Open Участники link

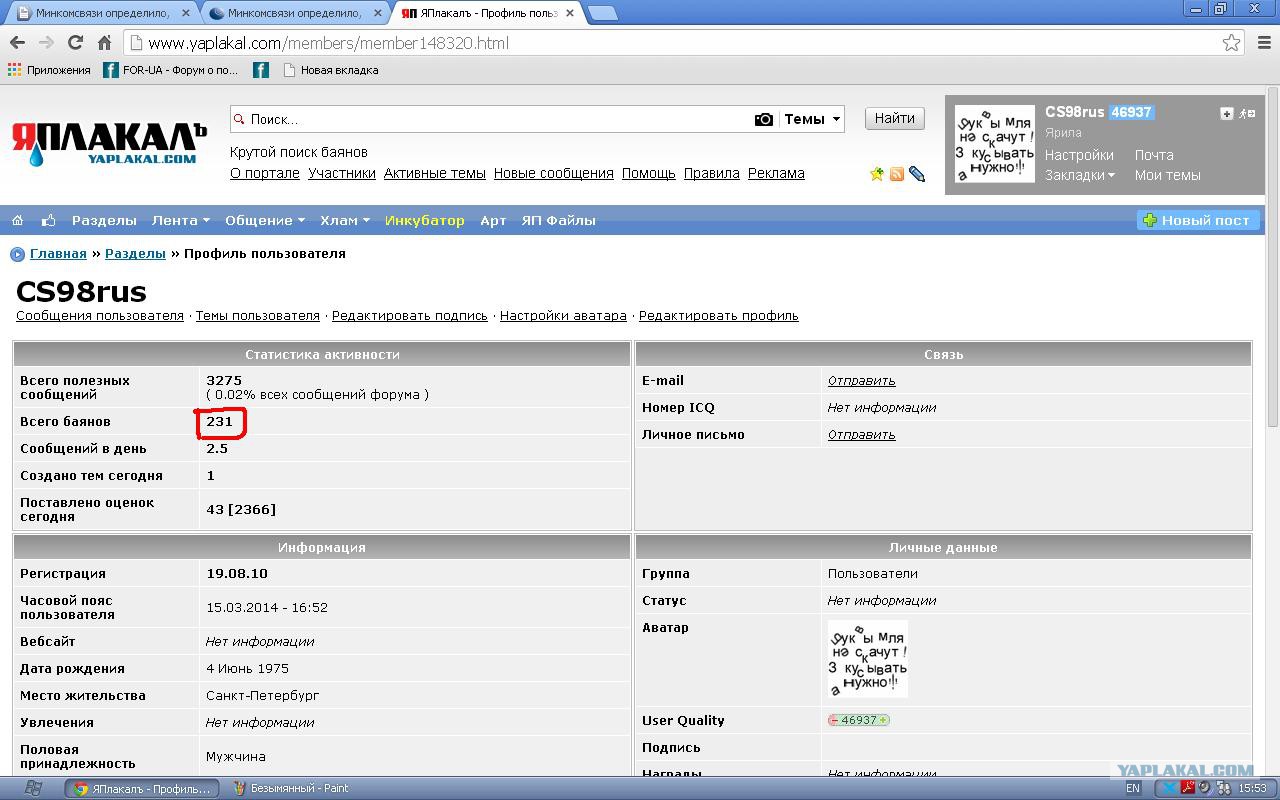point(342,173)
